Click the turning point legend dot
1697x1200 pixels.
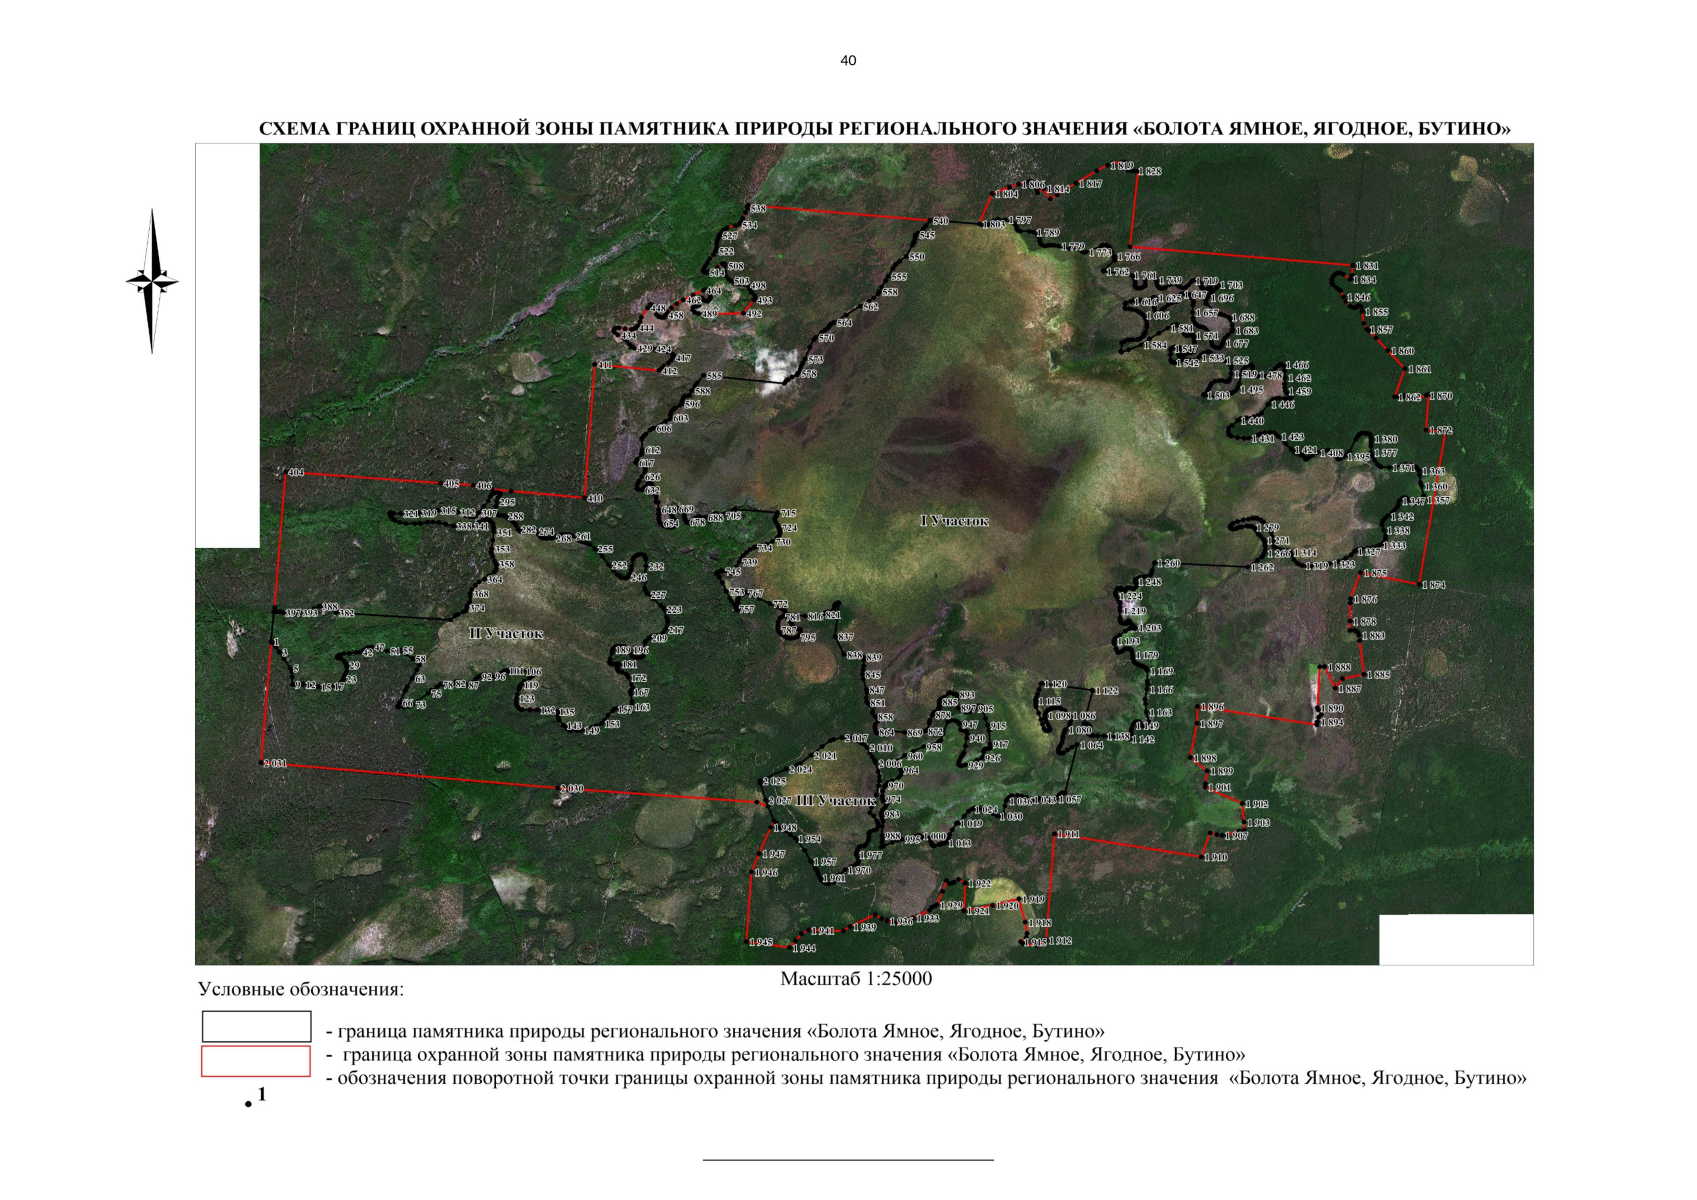[248, 1104]
